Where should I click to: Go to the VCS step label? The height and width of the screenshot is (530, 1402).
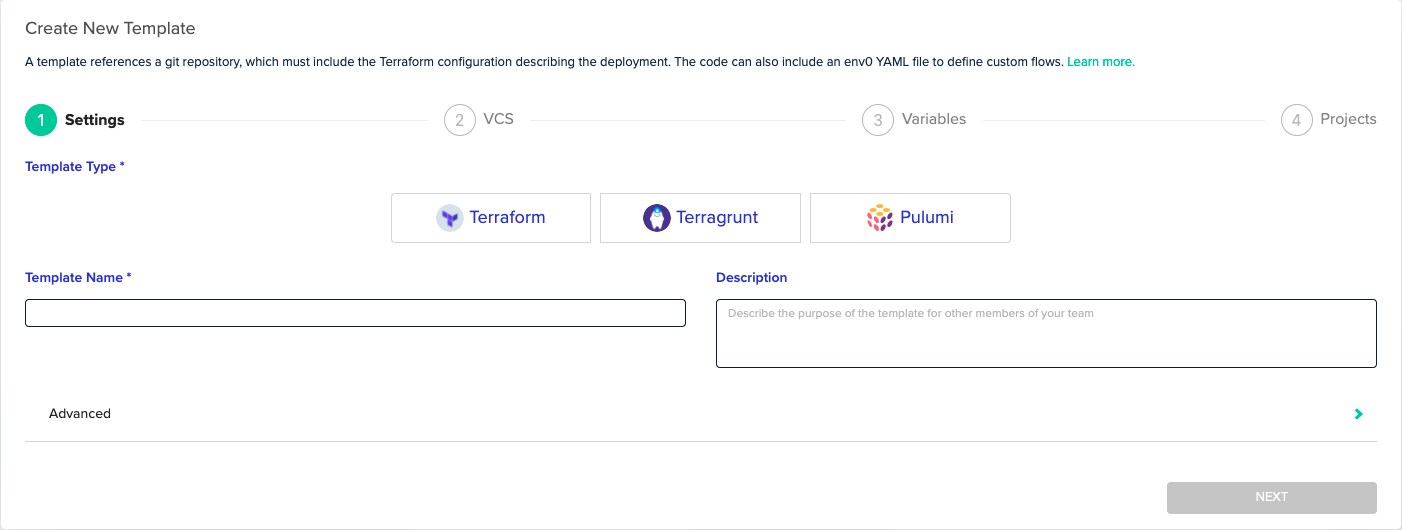(498, 119)
